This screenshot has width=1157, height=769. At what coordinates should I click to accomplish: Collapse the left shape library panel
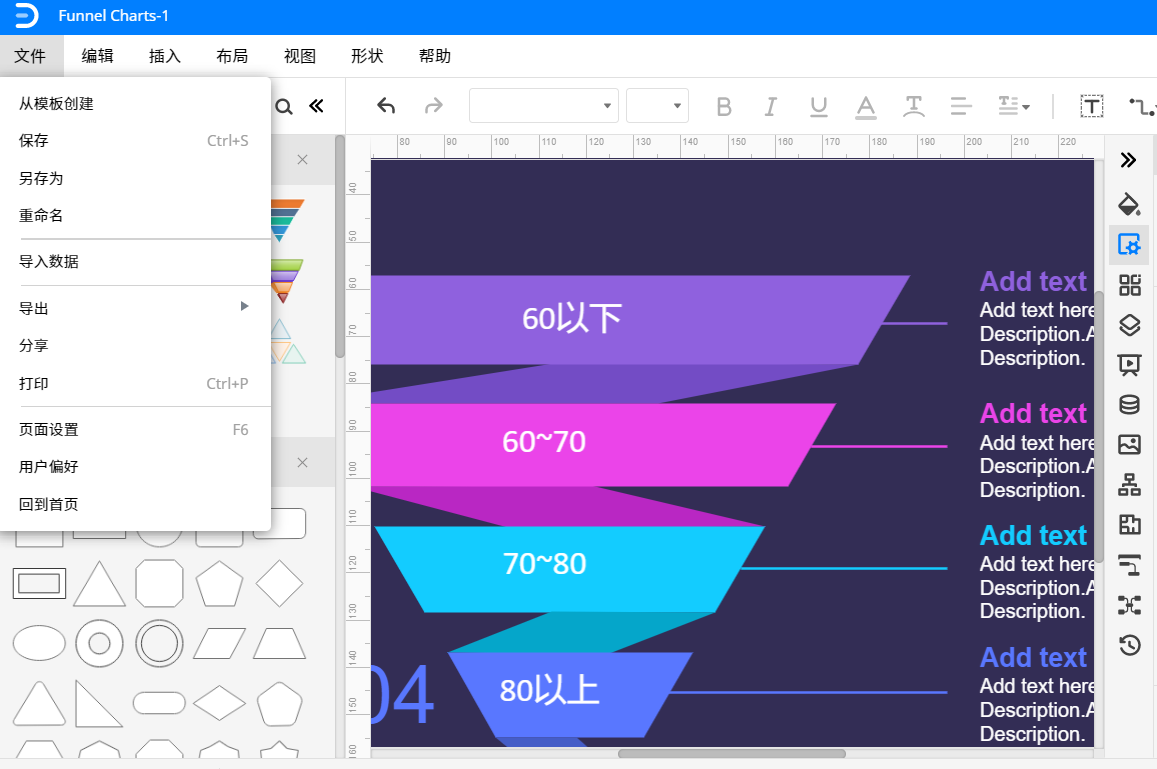[x=317, y=106]
